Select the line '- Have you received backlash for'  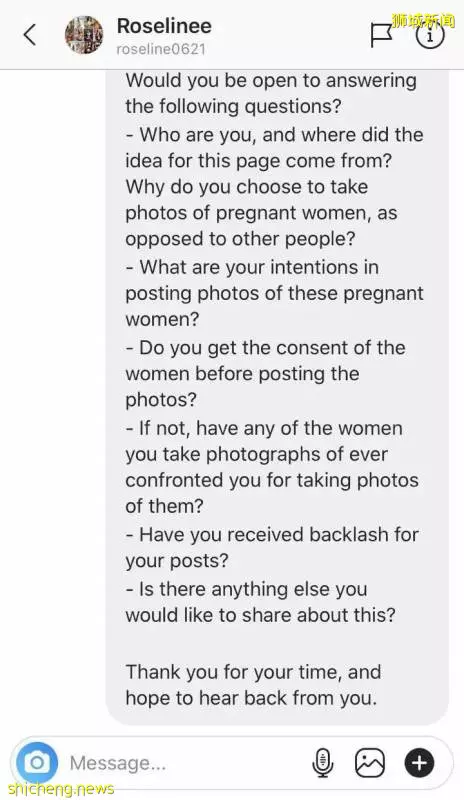[272, 535]
